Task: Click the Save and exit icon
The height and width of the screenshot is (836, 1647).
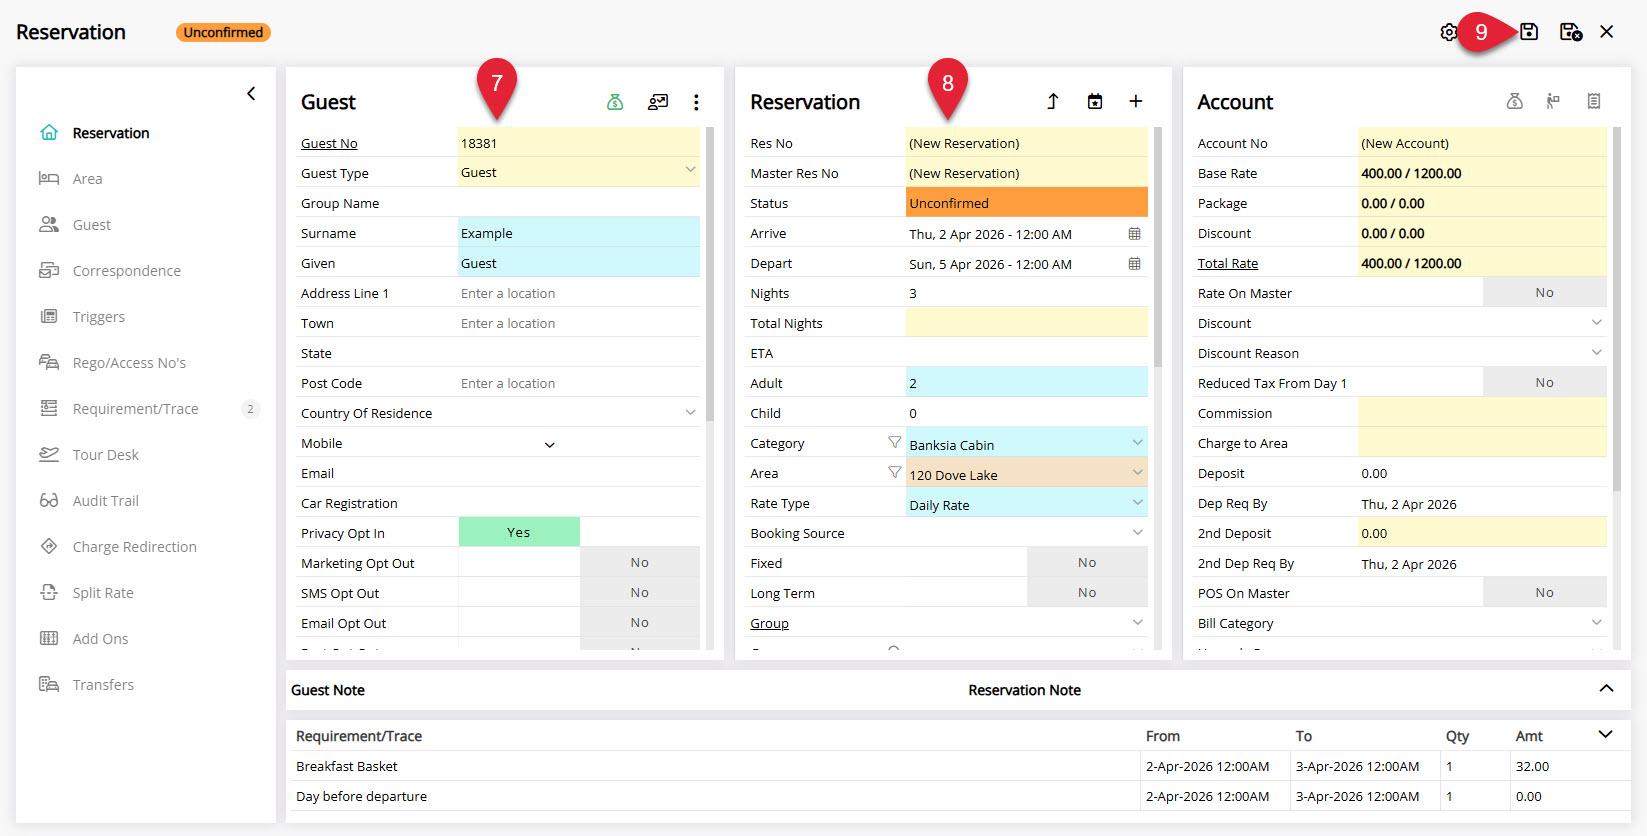Action: click(1571, 32)
